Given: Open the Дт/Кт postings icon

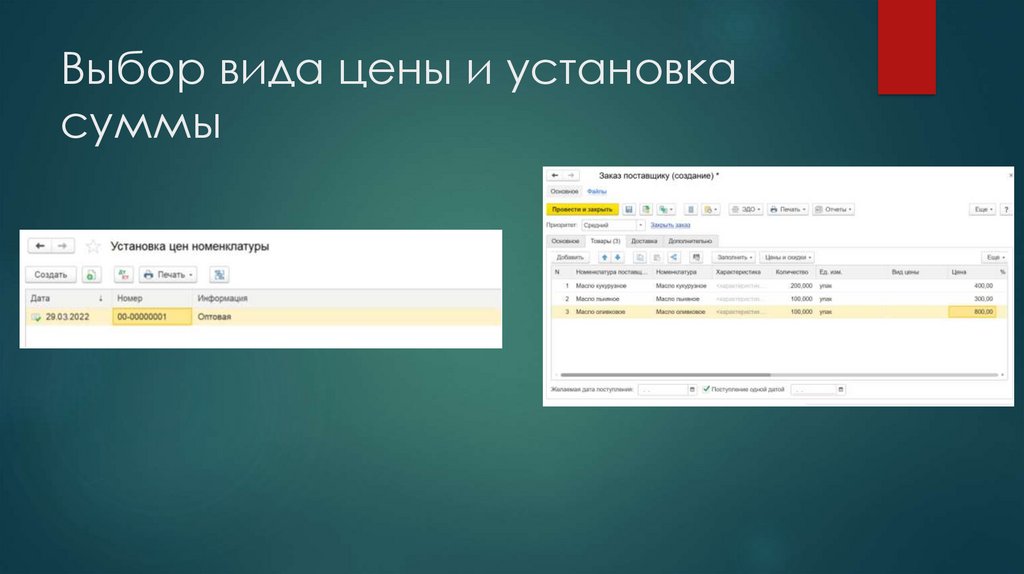Looking at the screenshot, I should [123, 275].
